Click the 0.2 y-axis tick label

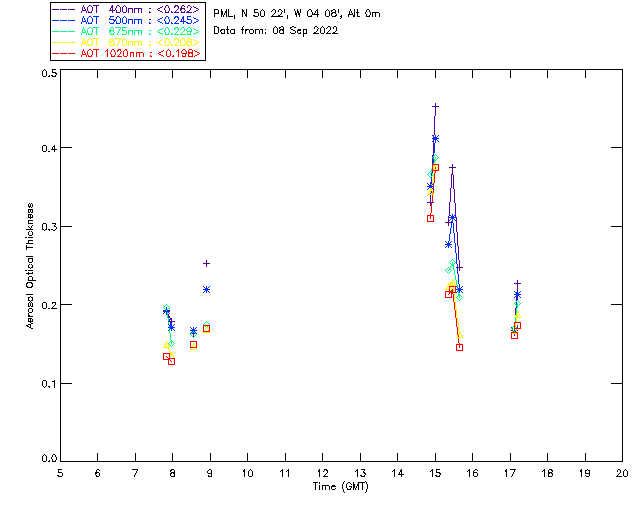click(49, 305)
